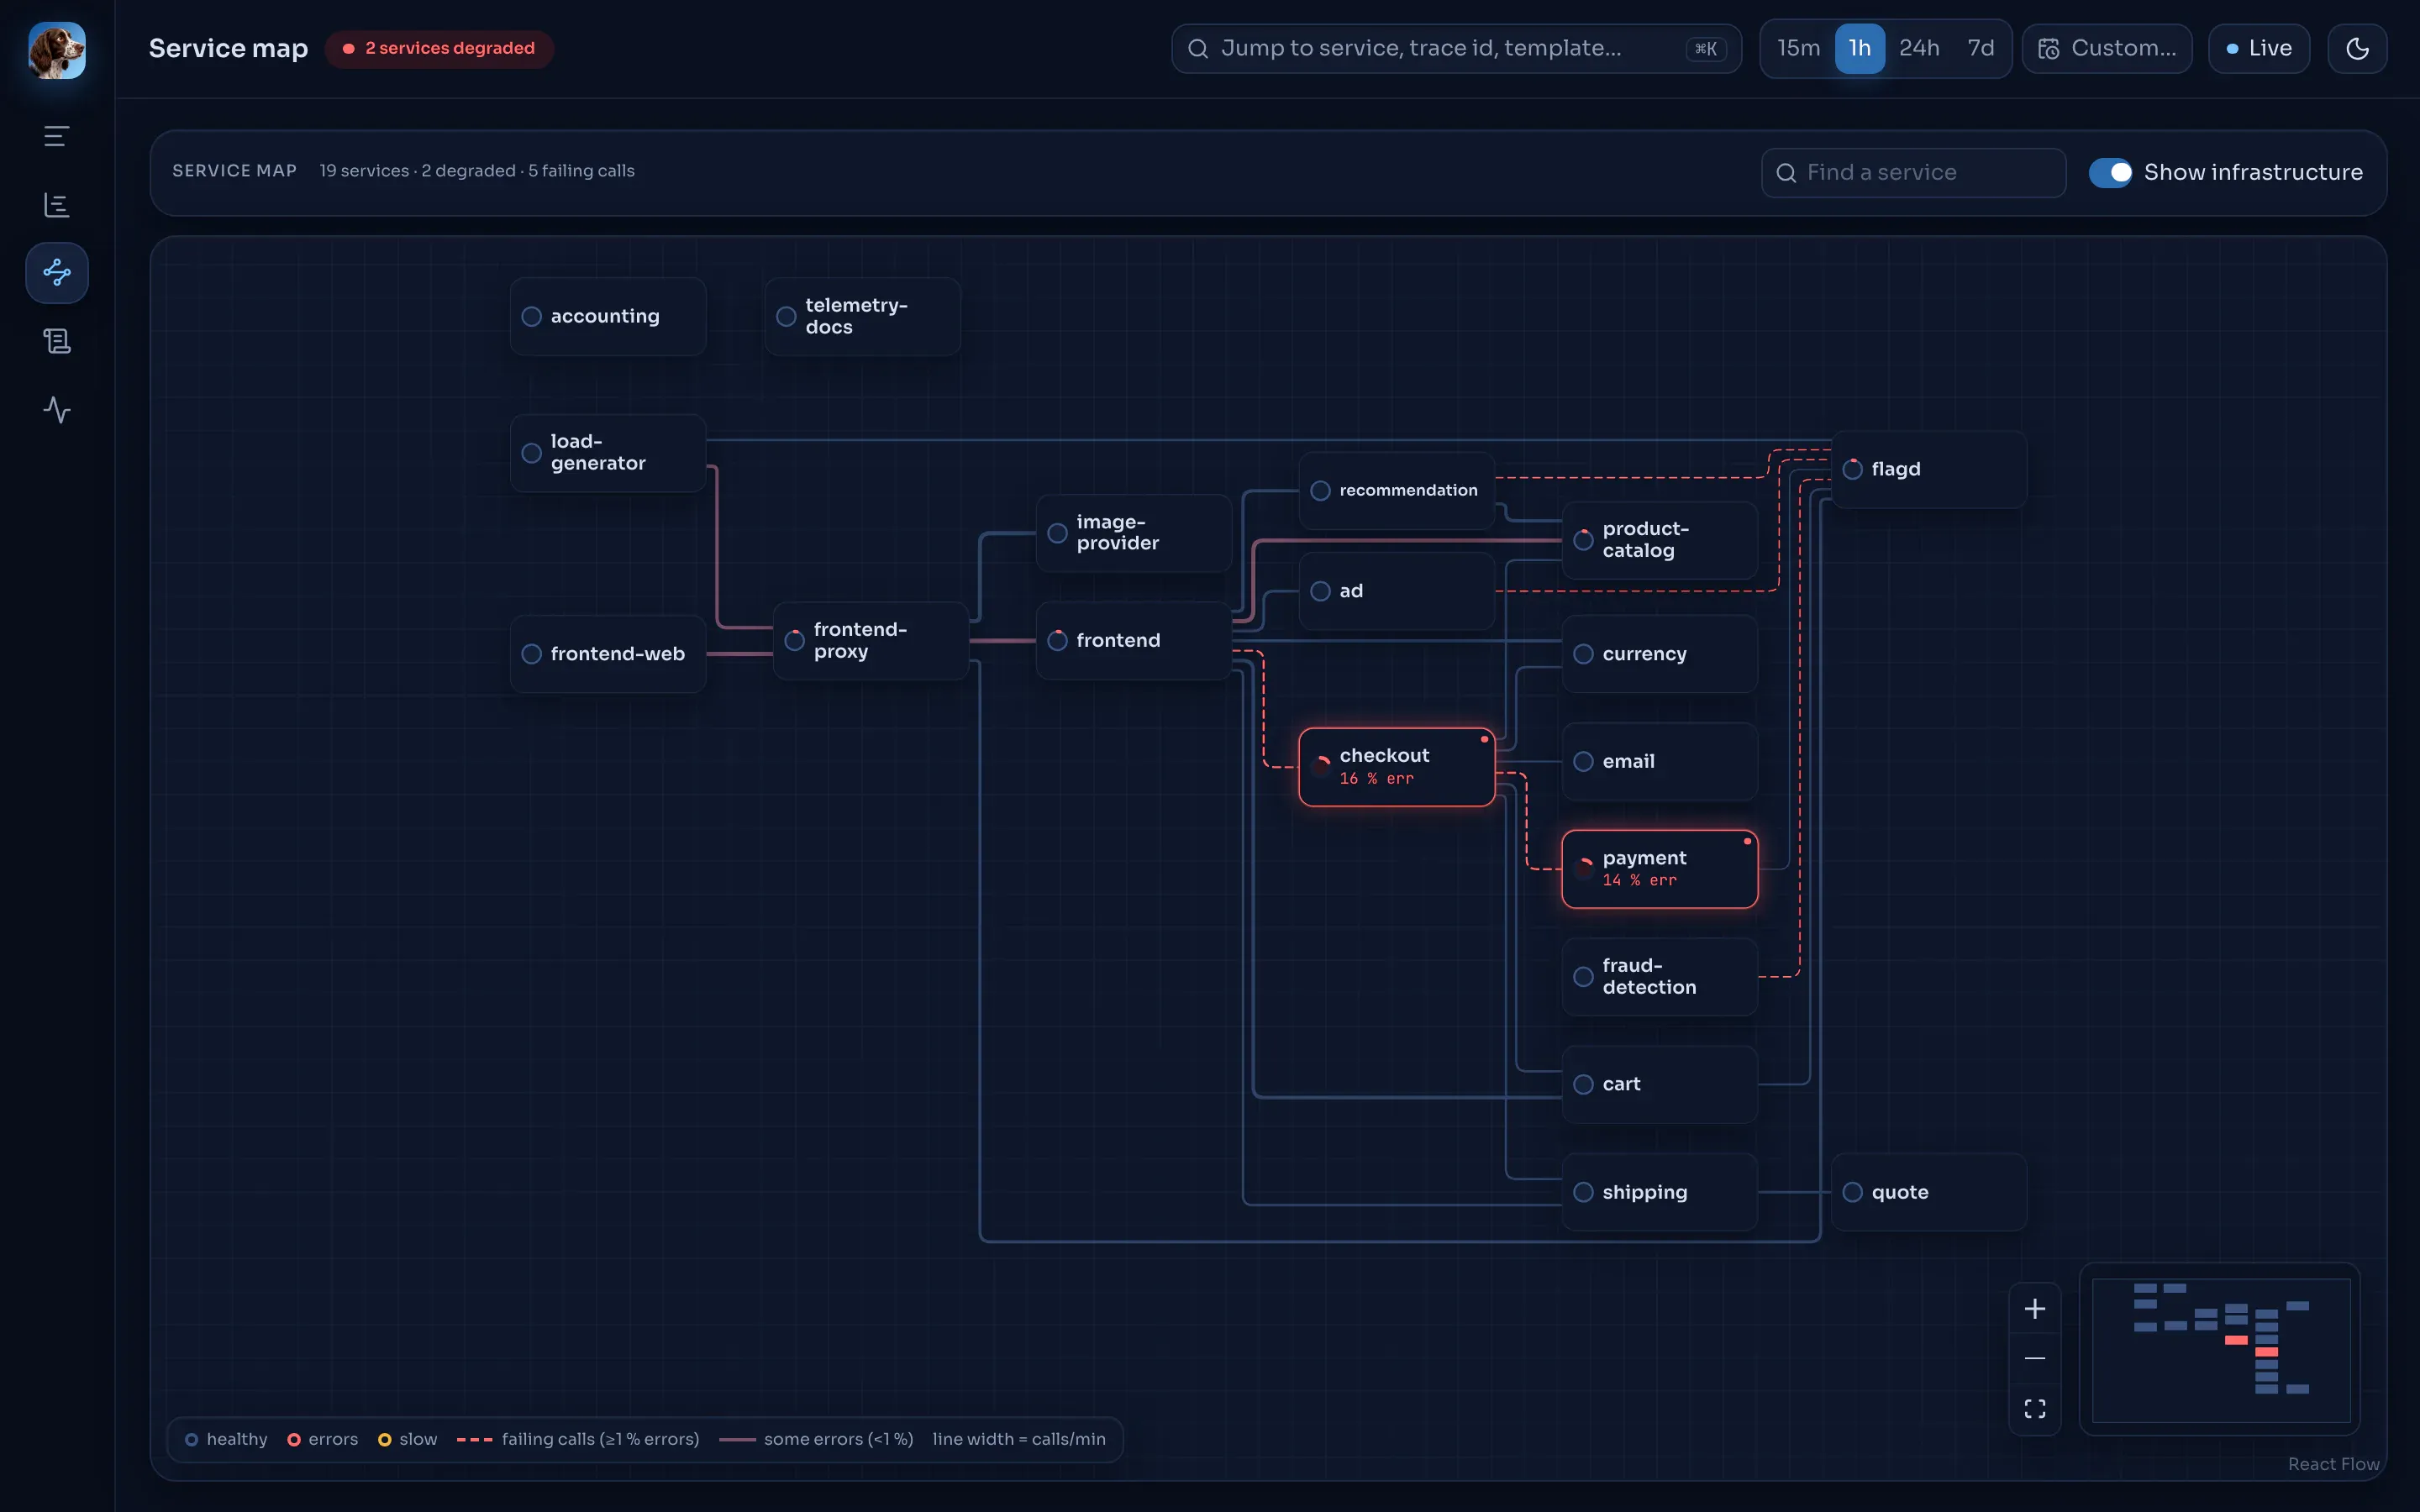Toggle dark mode moon icon
This screenshot has width=2420, height=1512.
[x=2357, y=48]
